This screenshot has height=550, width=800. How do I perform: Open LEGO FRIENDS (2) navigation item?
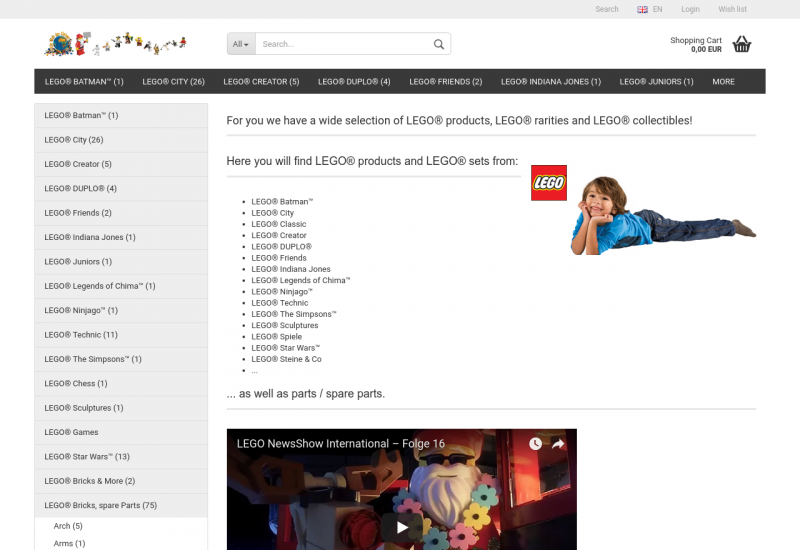445,82
